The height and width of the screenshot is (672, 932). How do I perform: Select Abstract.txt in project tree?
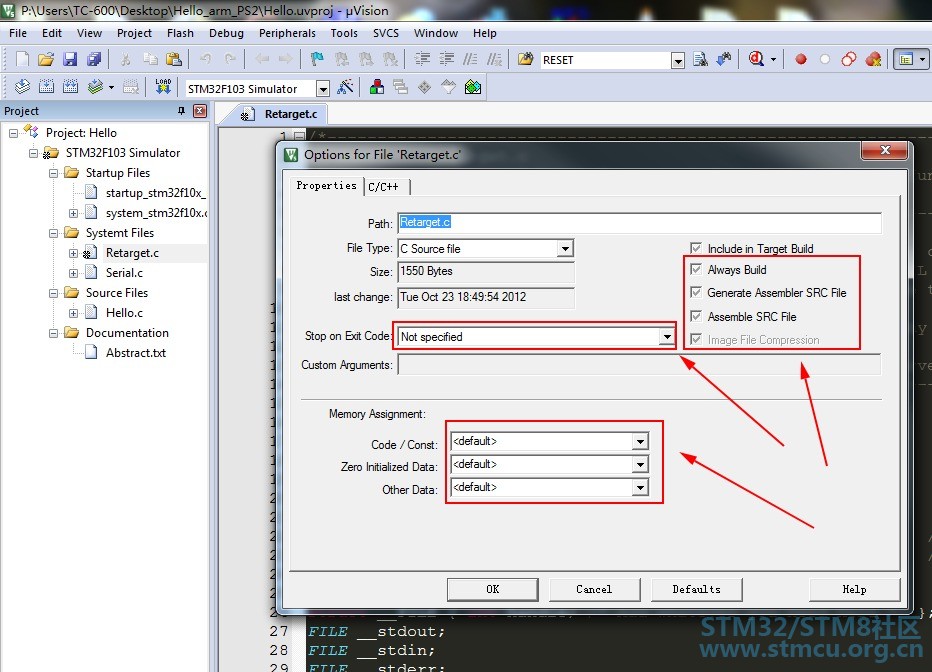[x=136, y=352]
